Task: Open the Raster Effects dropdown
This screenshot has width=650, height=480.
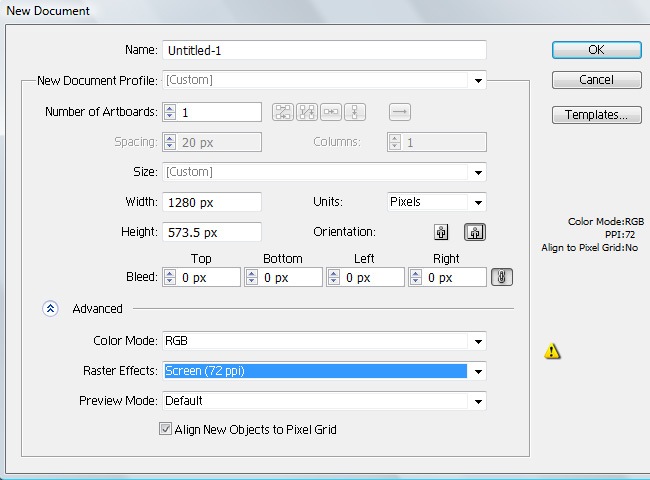Action: point(478,372)
